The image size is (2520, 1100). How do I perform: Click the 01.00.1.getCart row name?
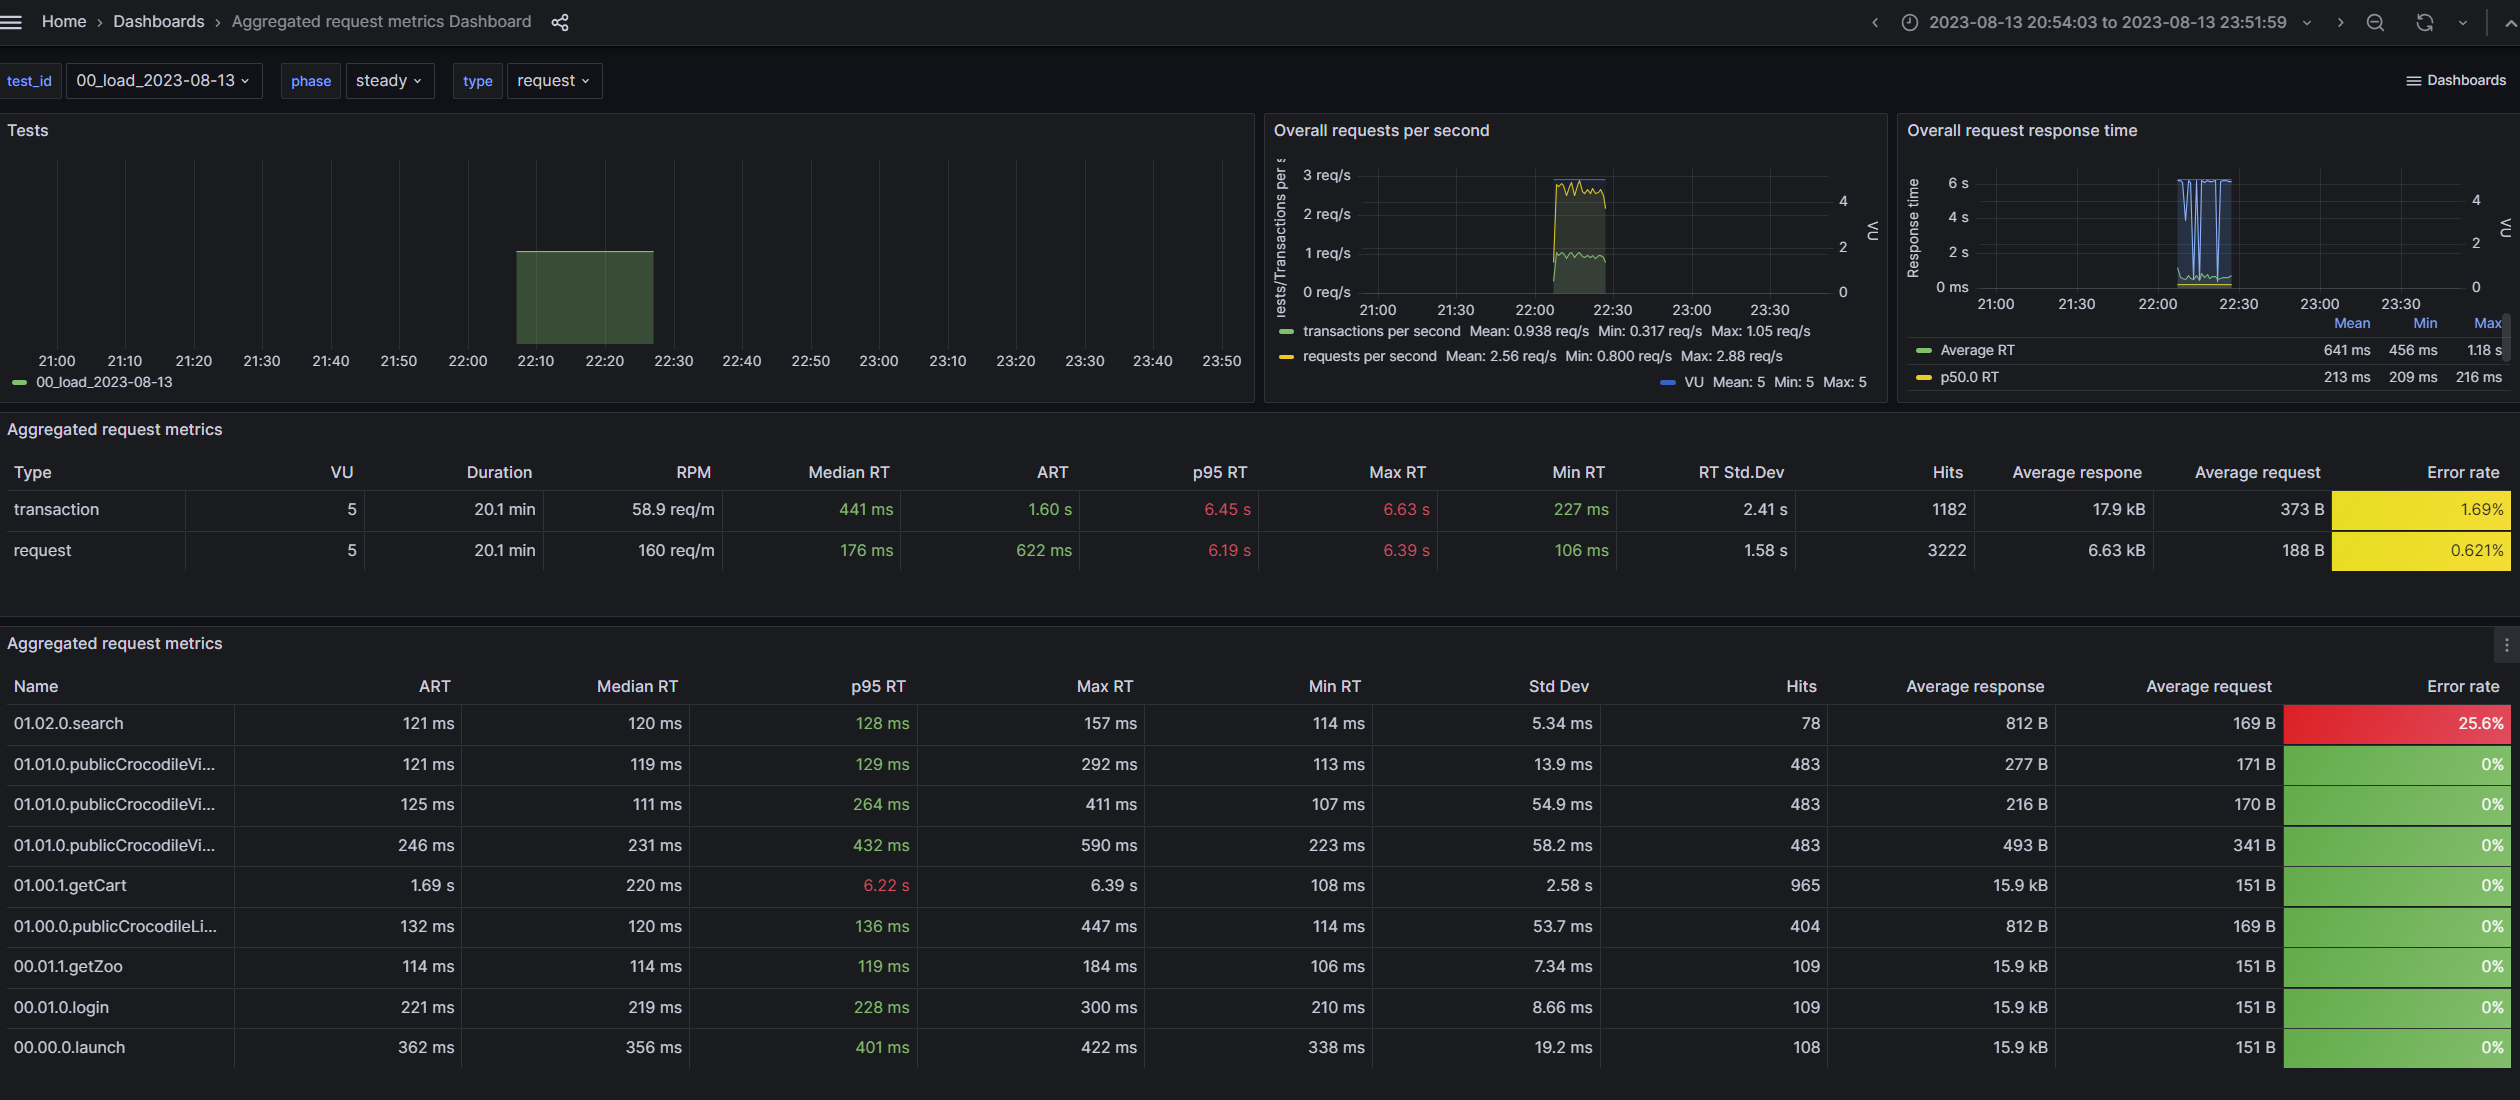pyautogui.click(x=70, y=885)
